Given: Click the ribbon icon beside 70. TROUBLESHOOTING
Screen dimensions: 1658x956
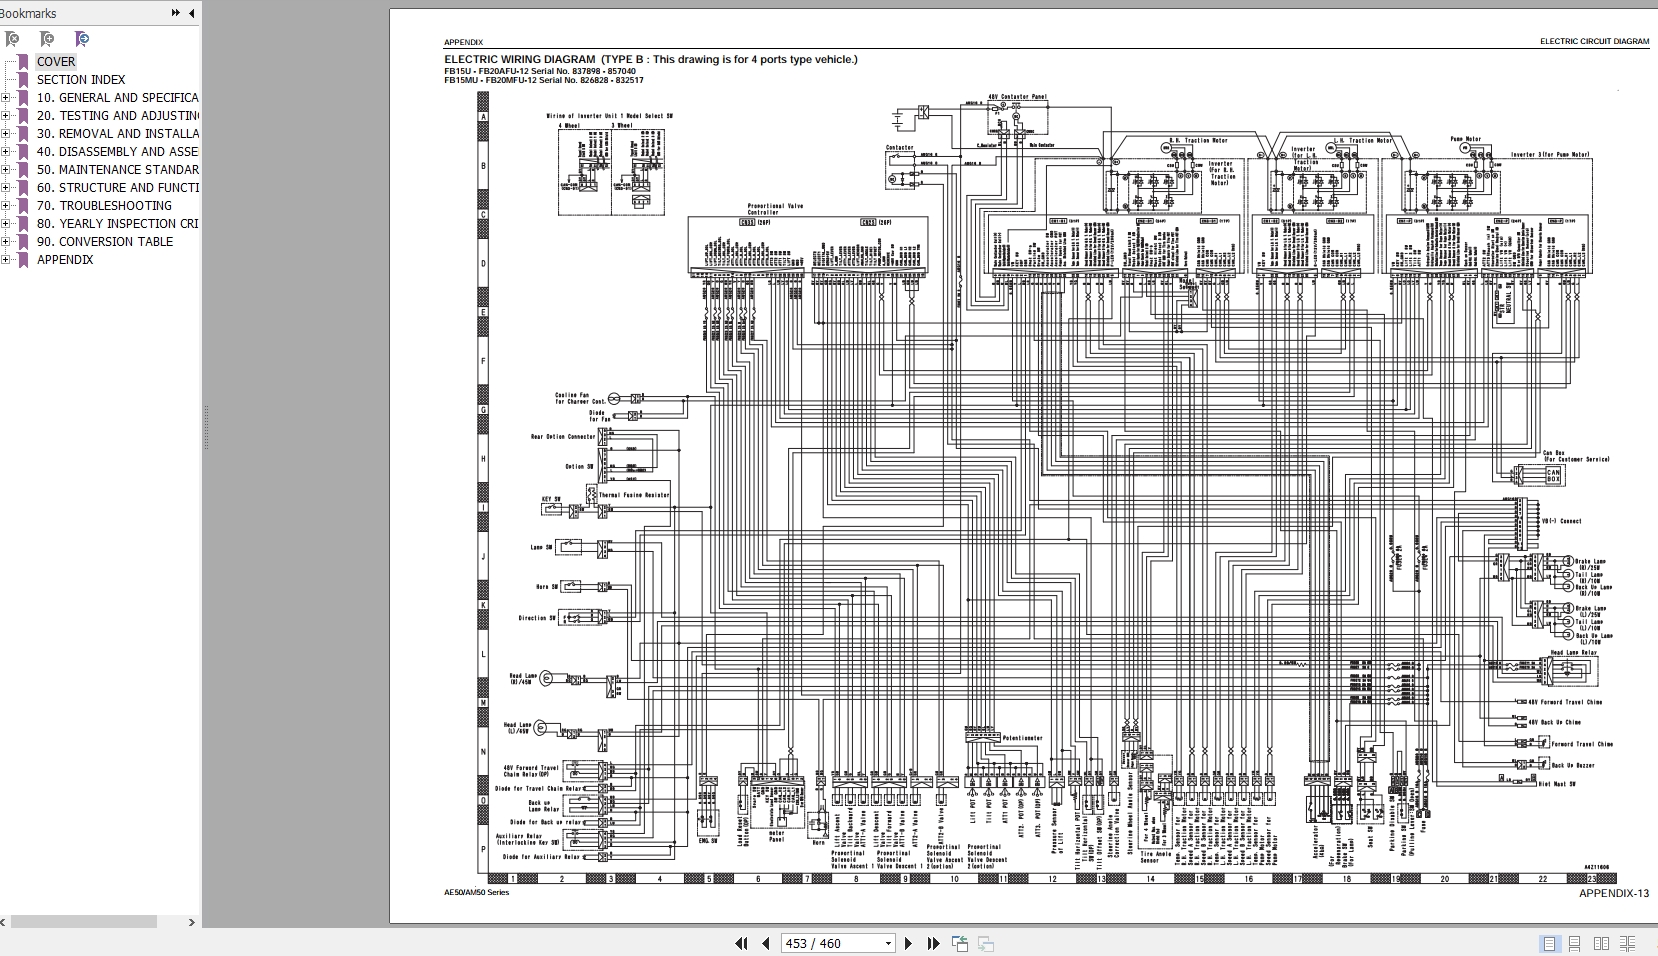Looking at the screenshot, I should (23, 205).
